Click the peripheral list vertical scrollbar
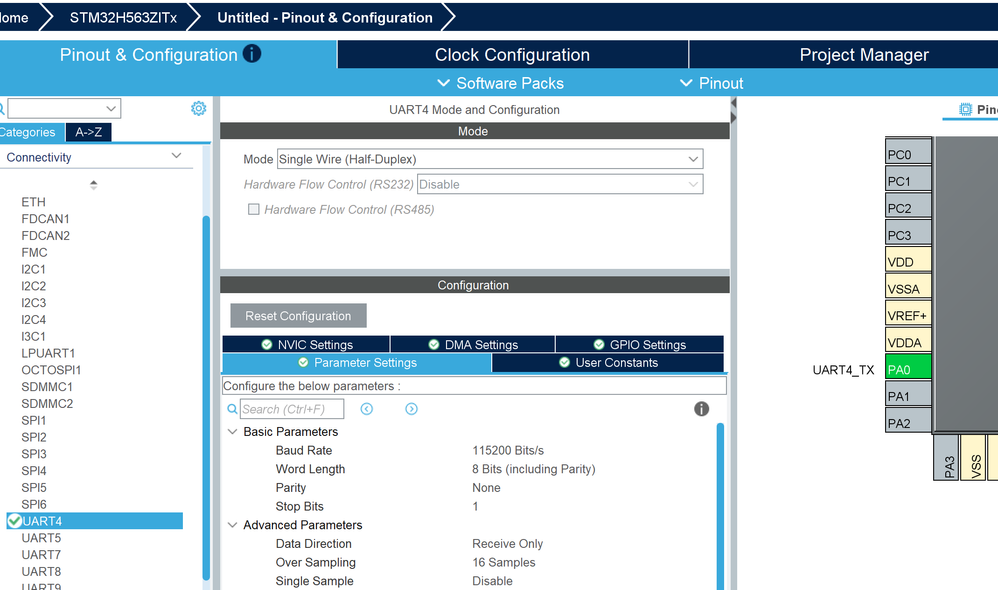Viewport: 998px width, 590px height. [x=206, y=398]
